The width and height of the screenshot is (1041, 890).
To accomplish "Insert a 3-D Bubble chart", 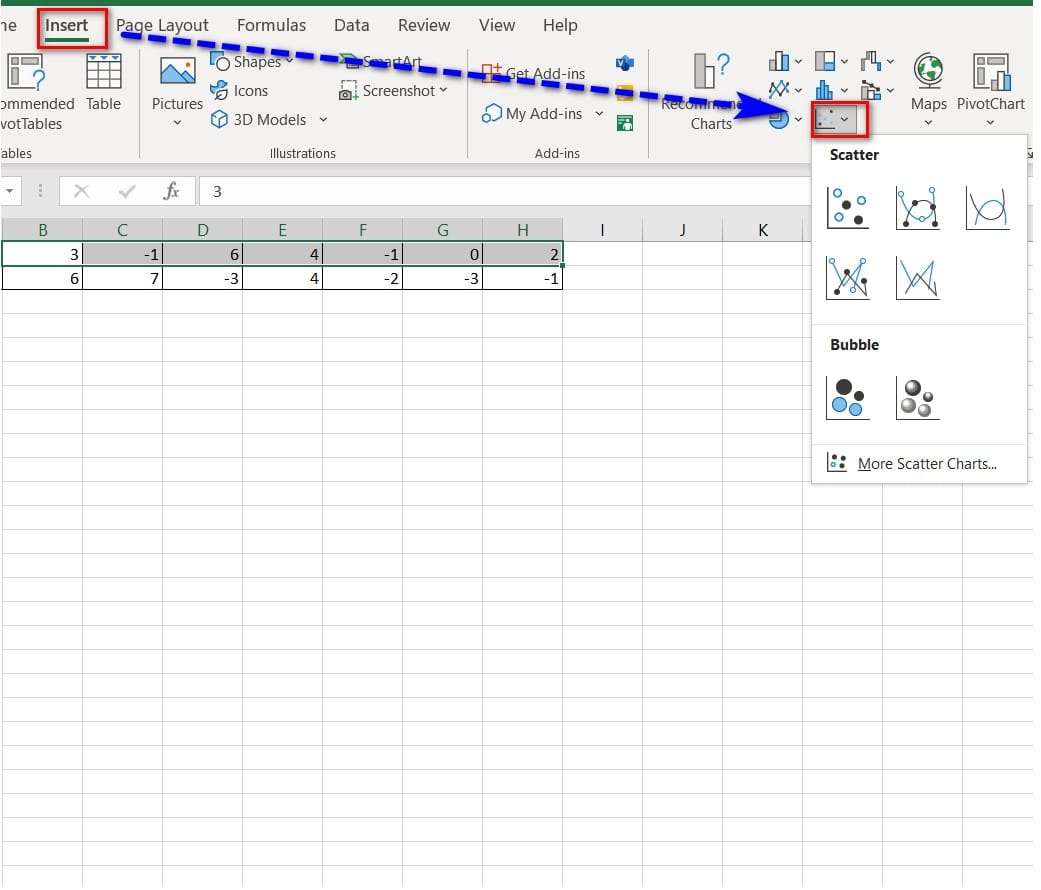I will (917, 397).
